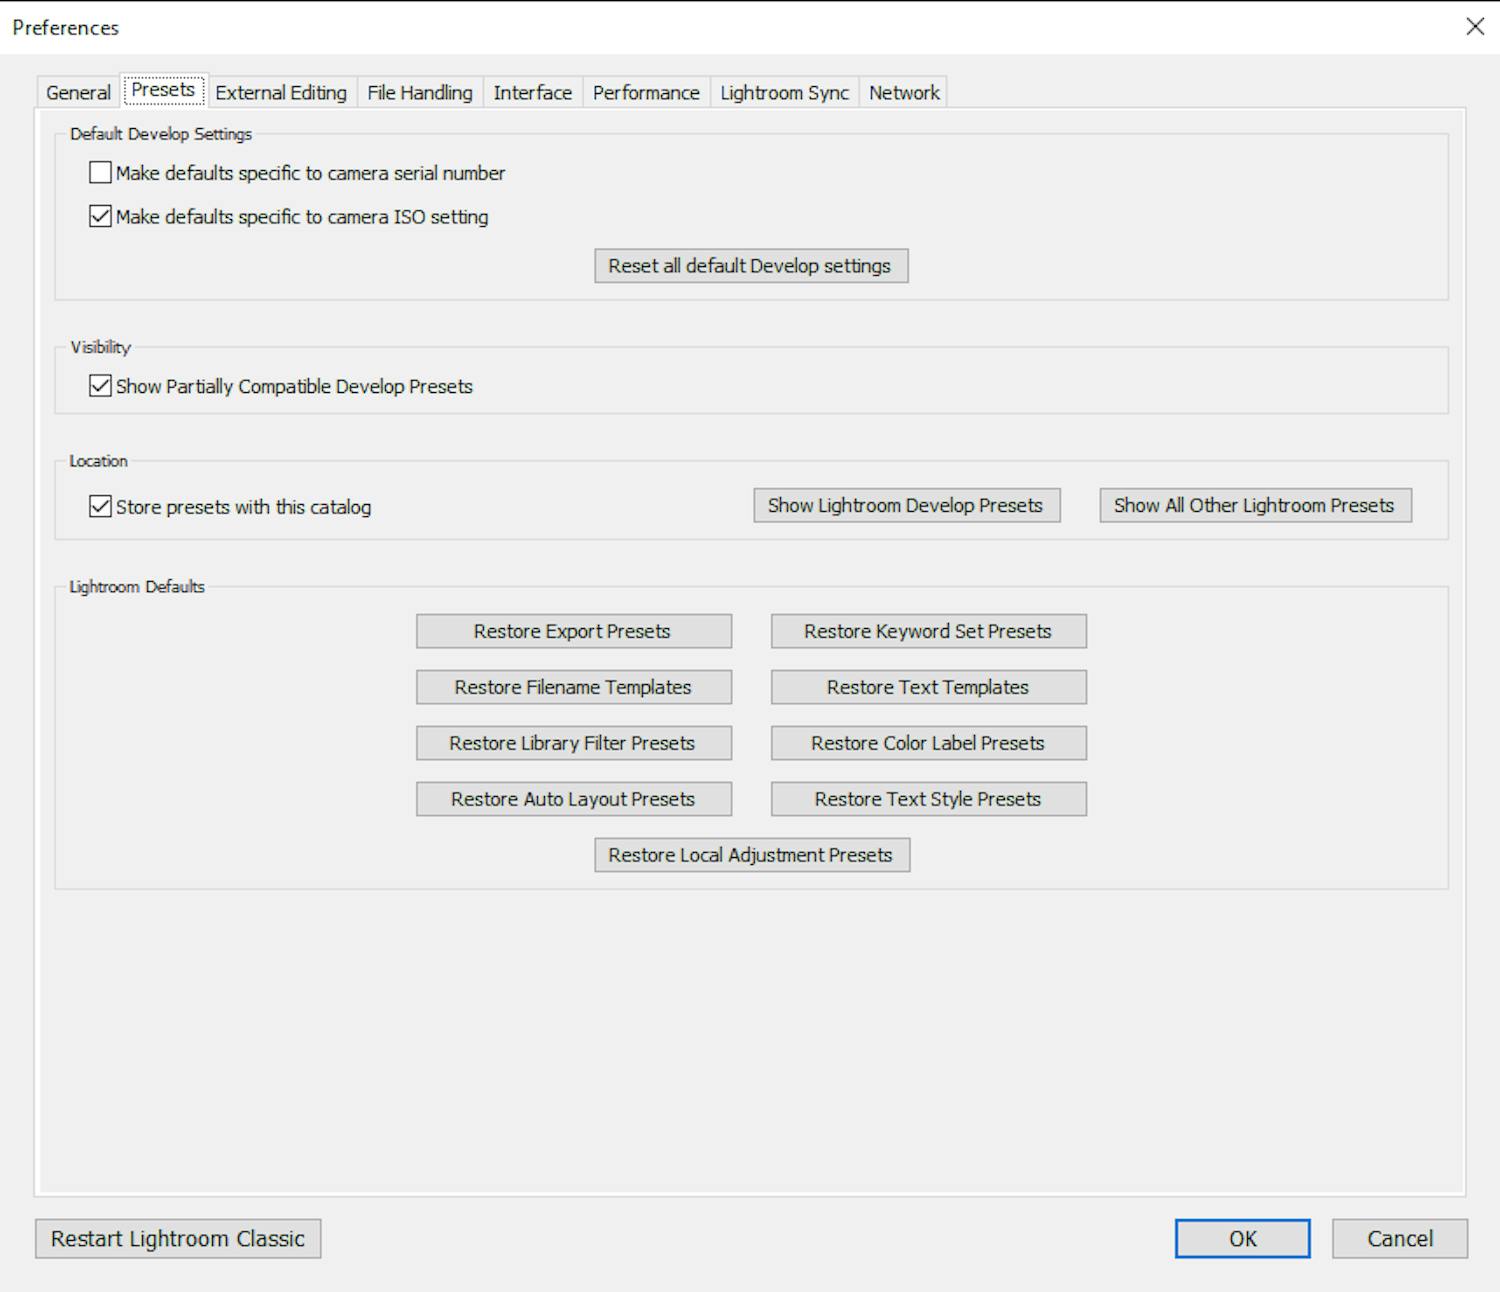Open the External Editing tab
1500x1292 pixels.
281,93
